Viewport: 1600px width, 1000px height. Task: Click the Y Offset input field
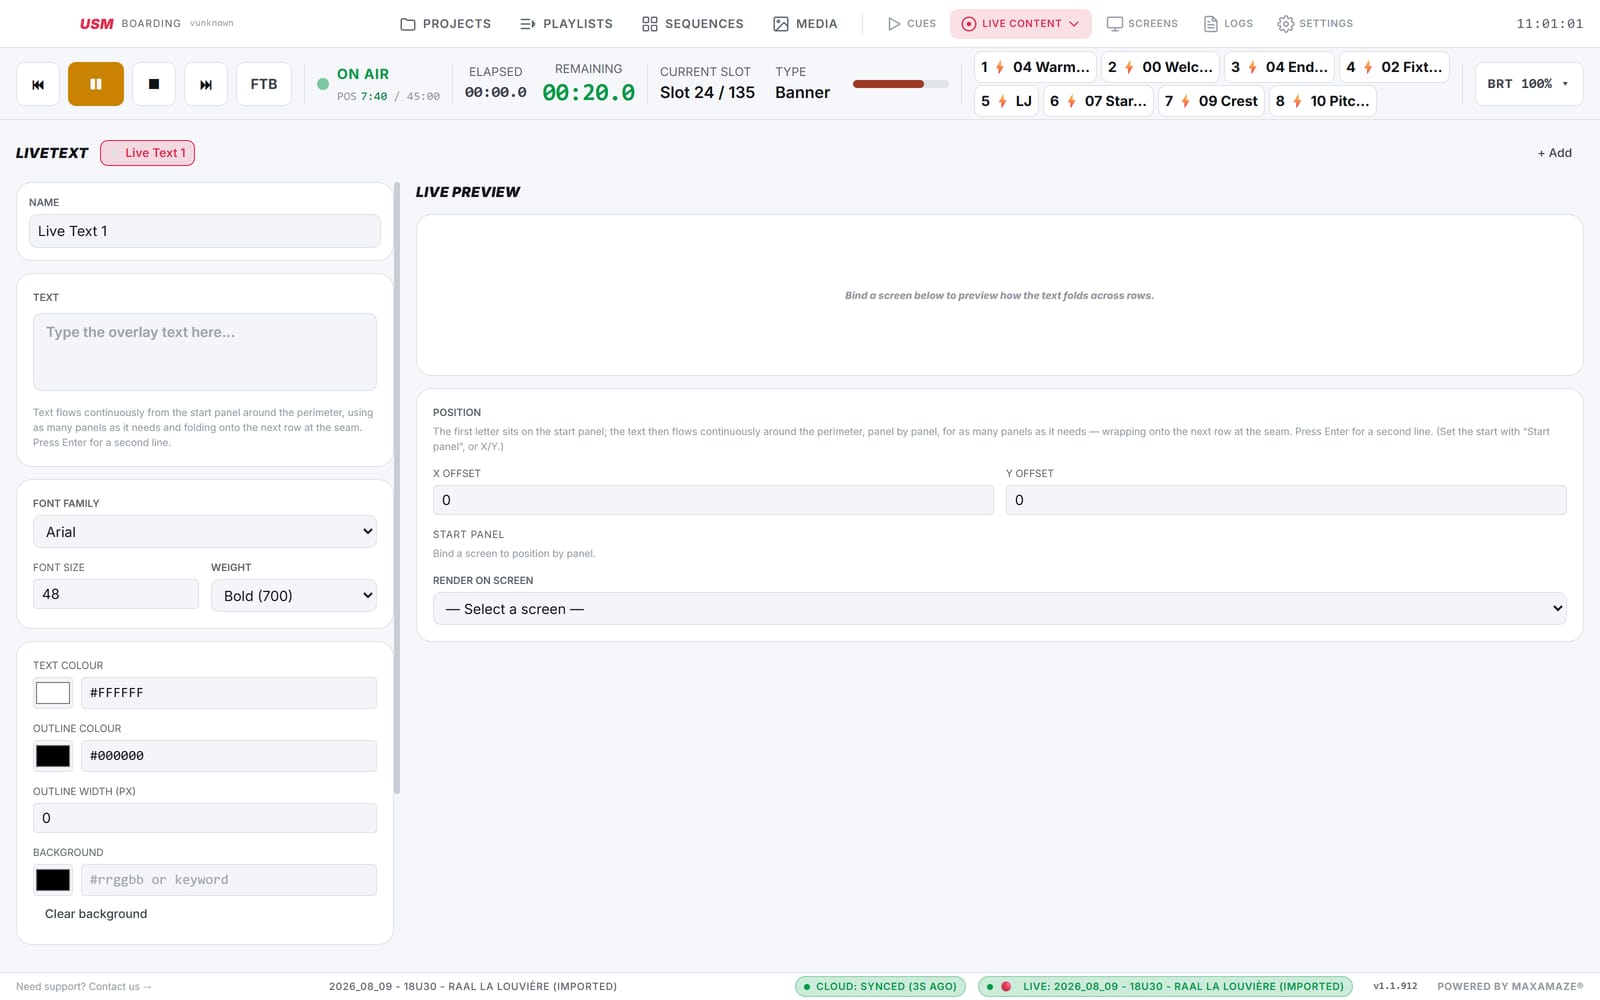(x=1286, y=500)
